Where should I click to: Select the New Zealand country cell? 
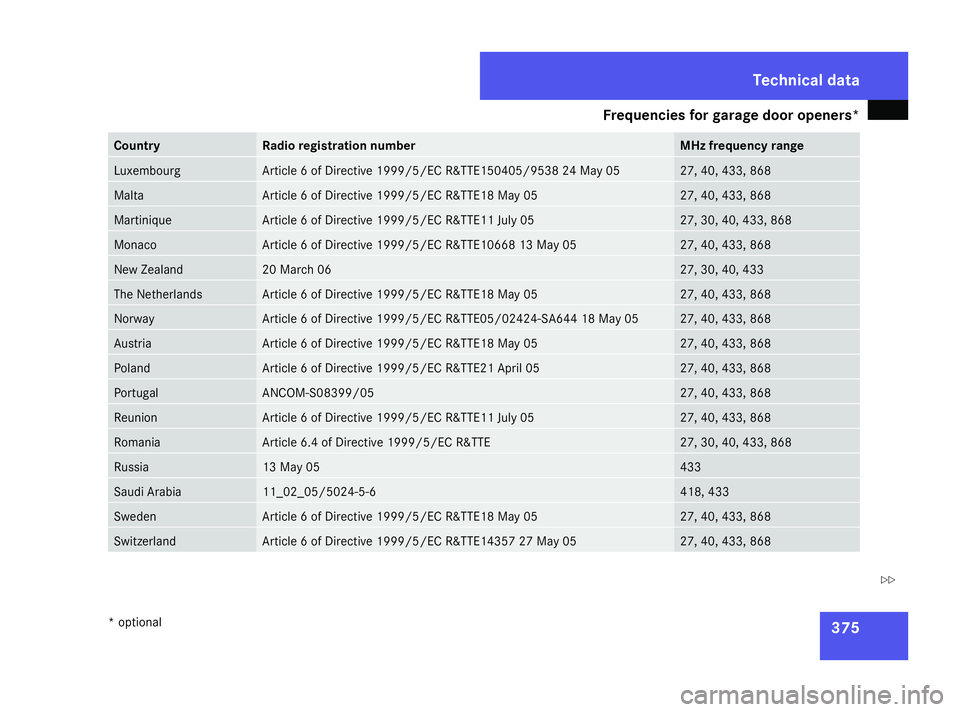click(x=182, y=269)
